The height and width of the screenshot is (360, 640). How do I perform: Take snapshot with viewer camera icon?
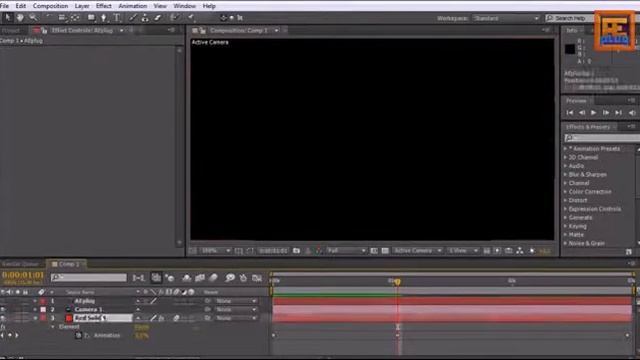[x=297, y=251]
